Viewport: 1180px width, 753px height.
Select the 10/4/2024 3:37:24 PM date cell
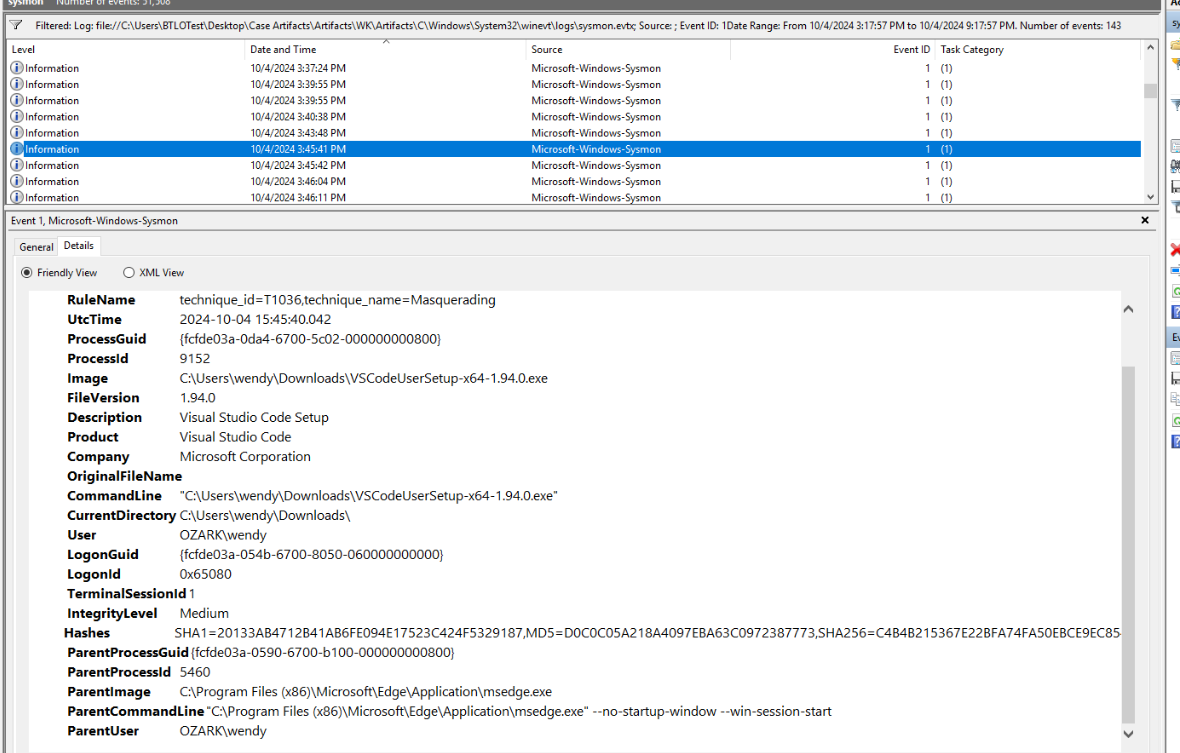(298, 68)
